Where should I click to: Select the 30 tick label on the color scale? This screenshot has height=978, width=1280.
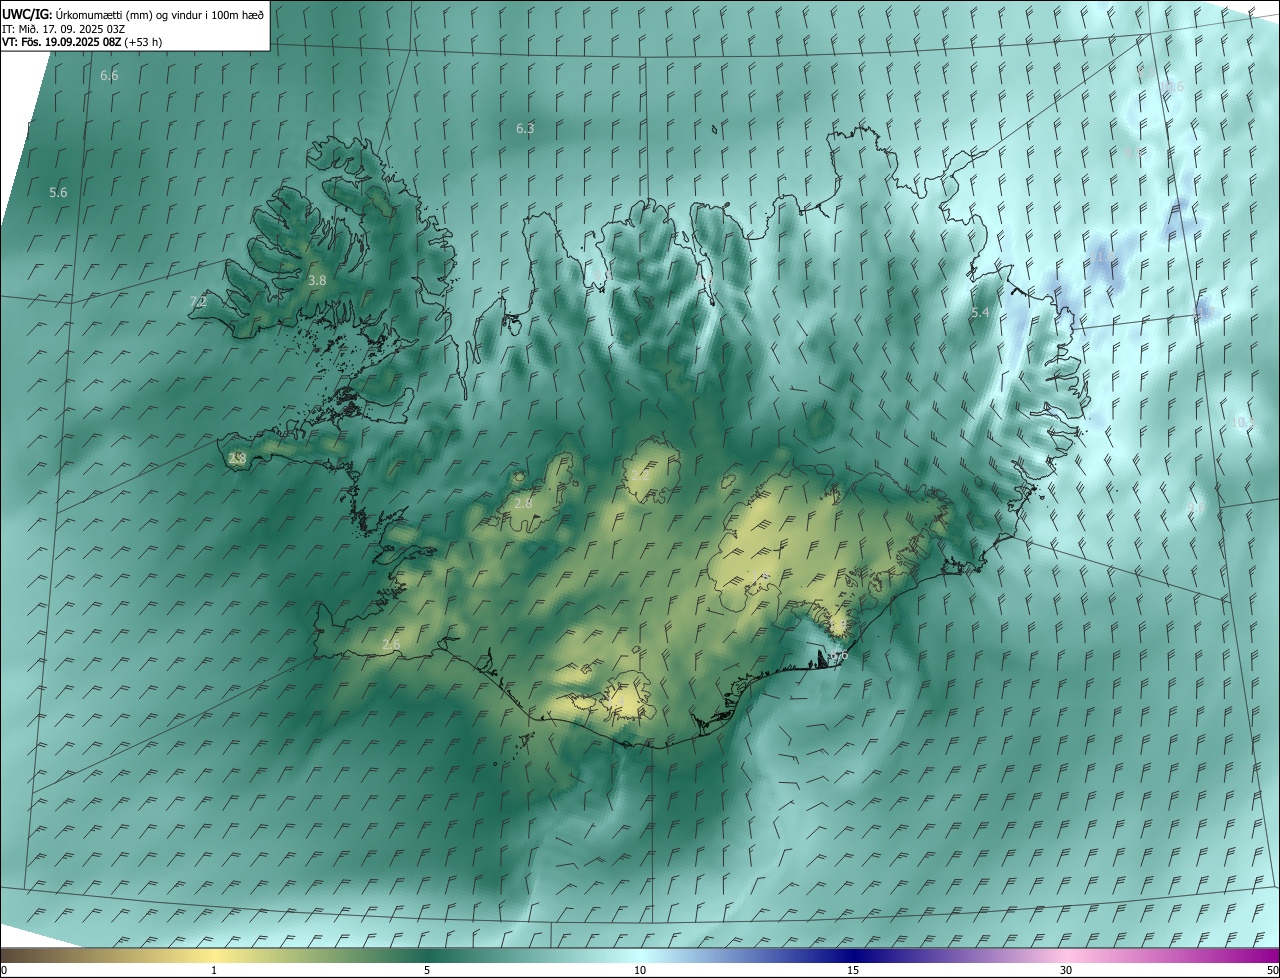(x=1066, y=970)
